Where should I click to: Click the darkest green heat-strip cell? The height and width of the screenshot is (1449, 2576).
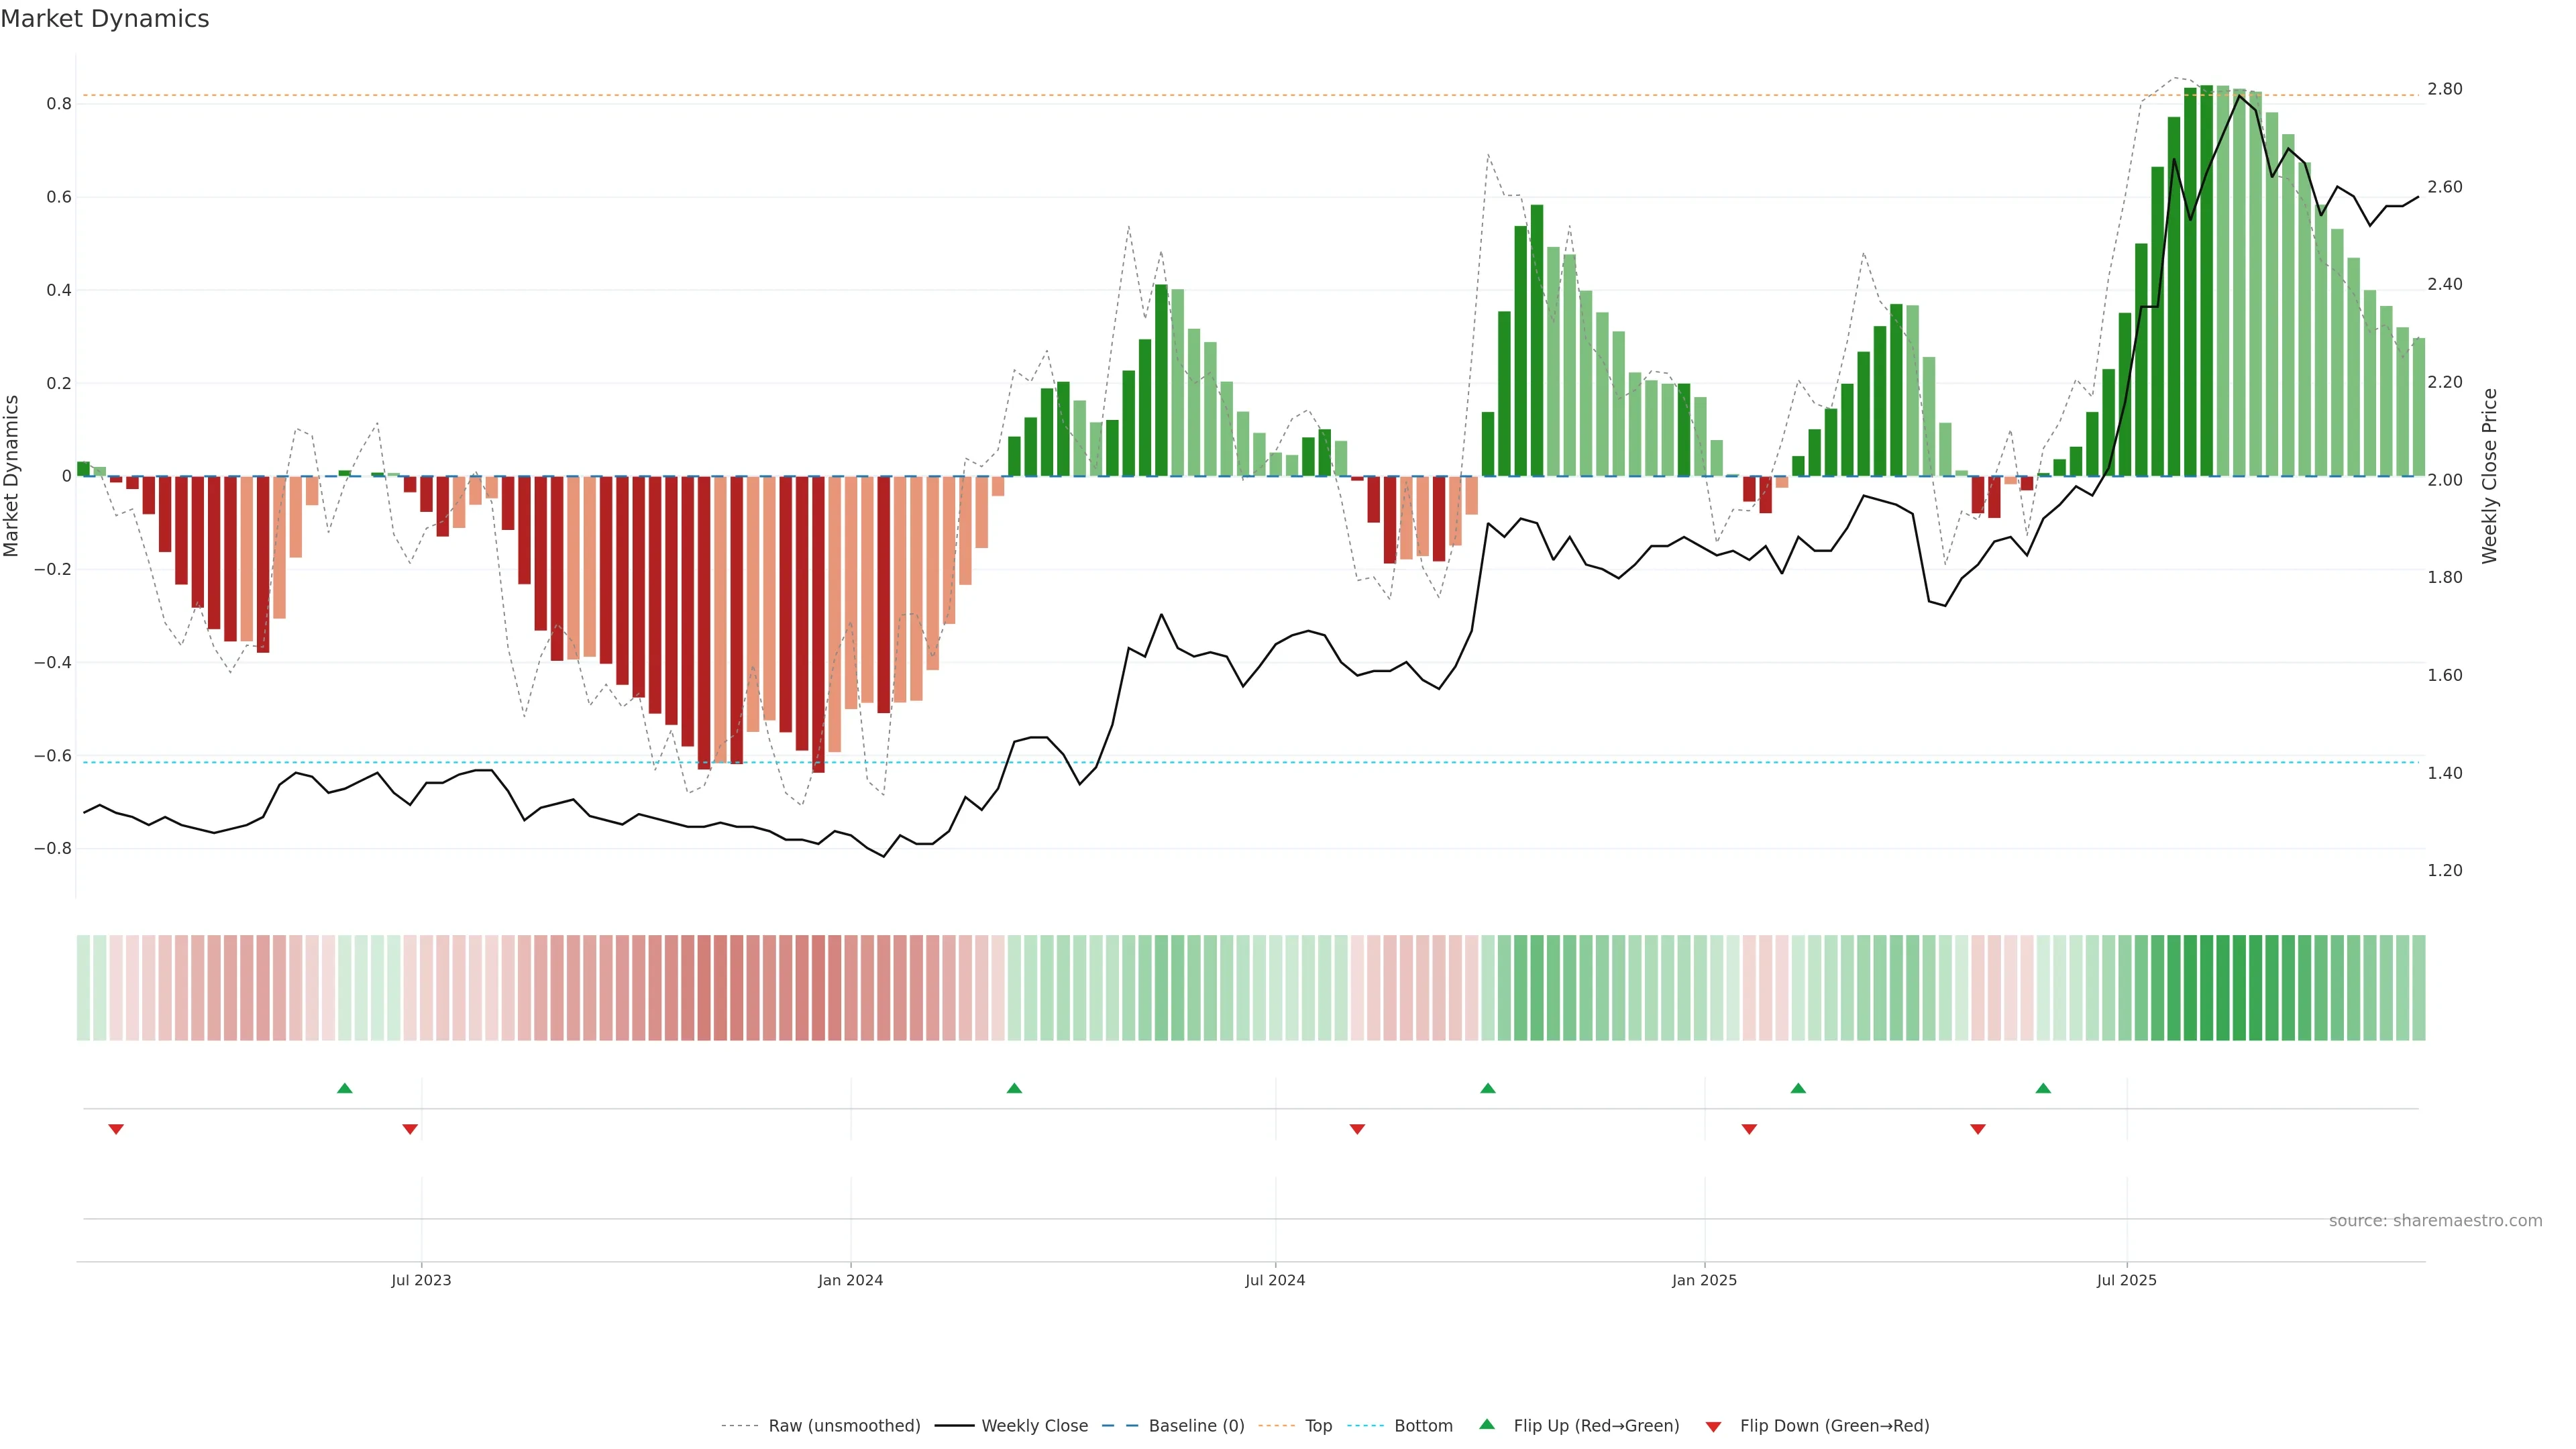2207,988
